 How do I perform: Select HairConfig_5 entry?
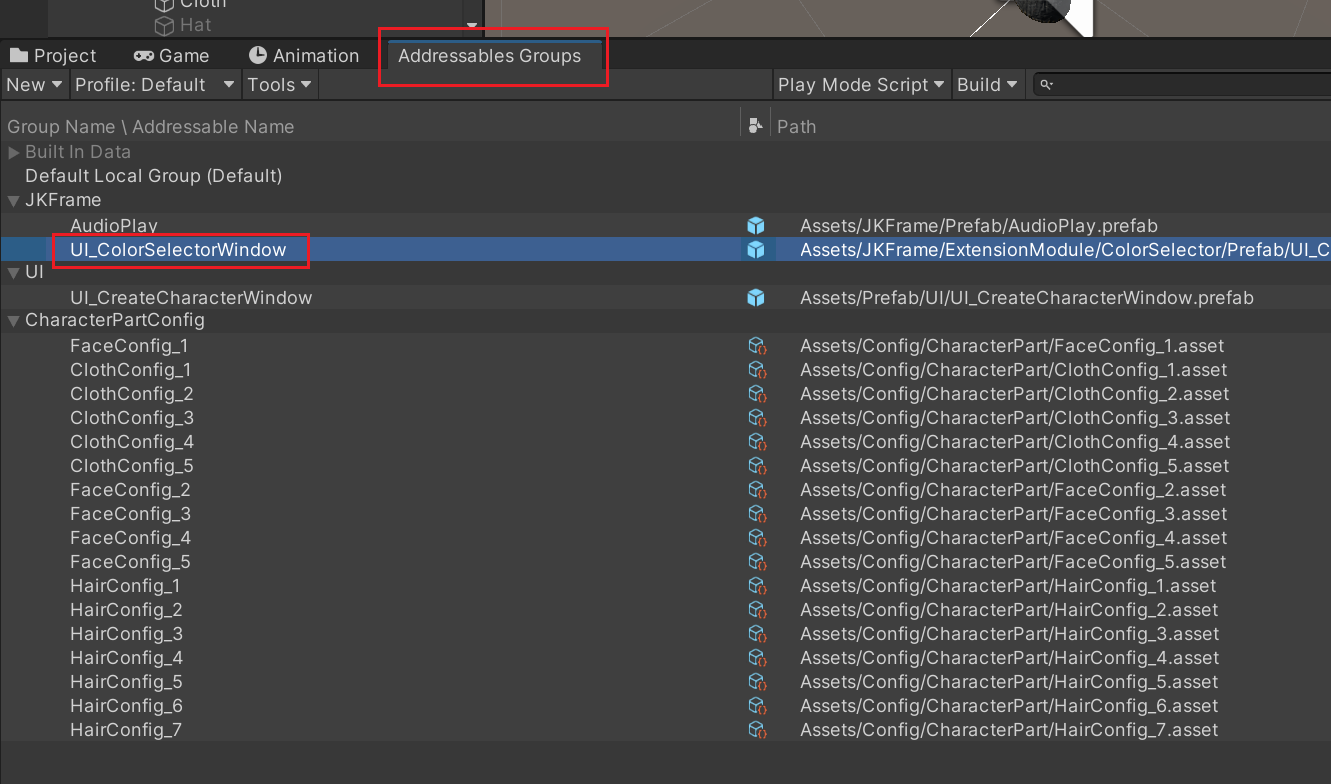pos(126,682)
